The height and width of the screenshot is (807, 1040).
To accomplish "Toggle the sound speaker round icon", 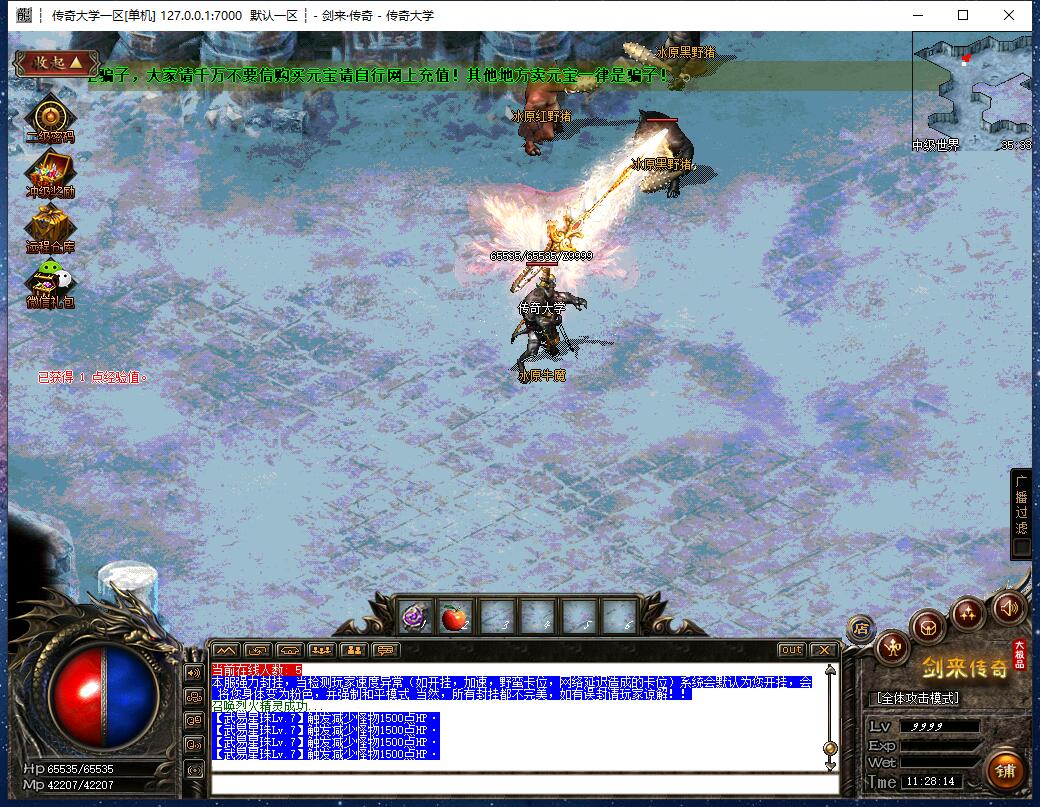I will pyautogui.click(x=1008, y=607).
